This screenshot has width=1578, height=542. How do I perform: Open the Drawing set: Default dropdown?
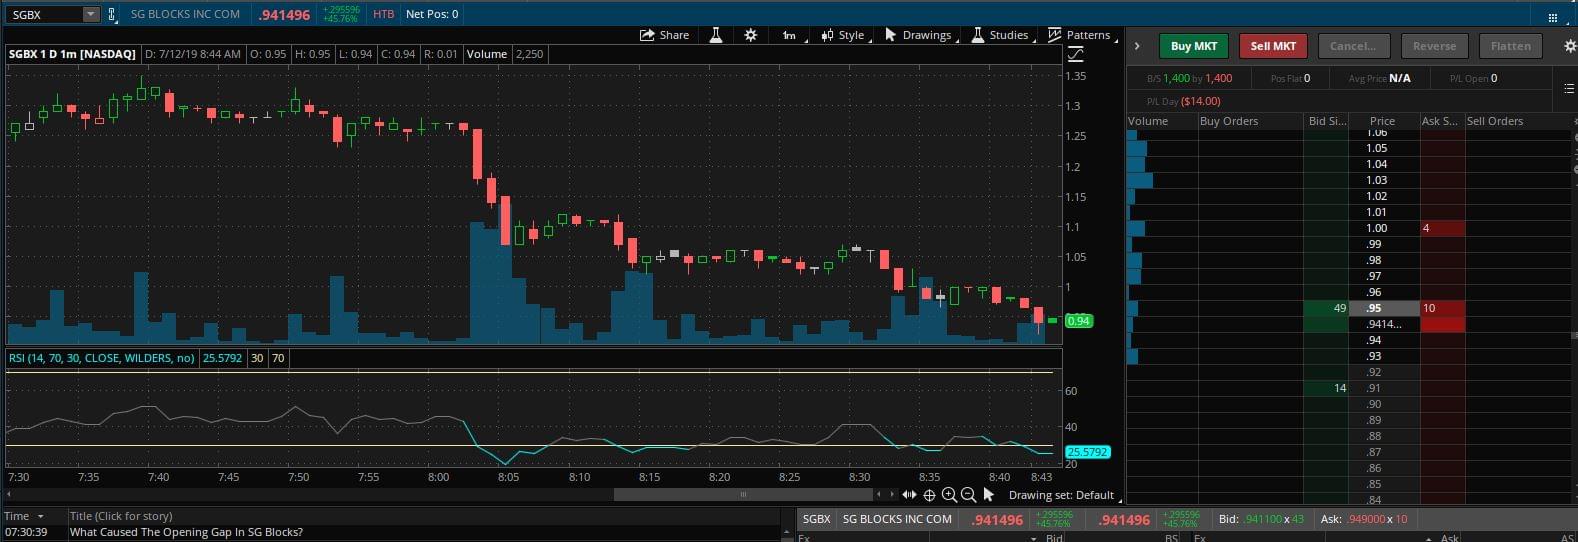pyautogui.click(x=1064, y=495)
